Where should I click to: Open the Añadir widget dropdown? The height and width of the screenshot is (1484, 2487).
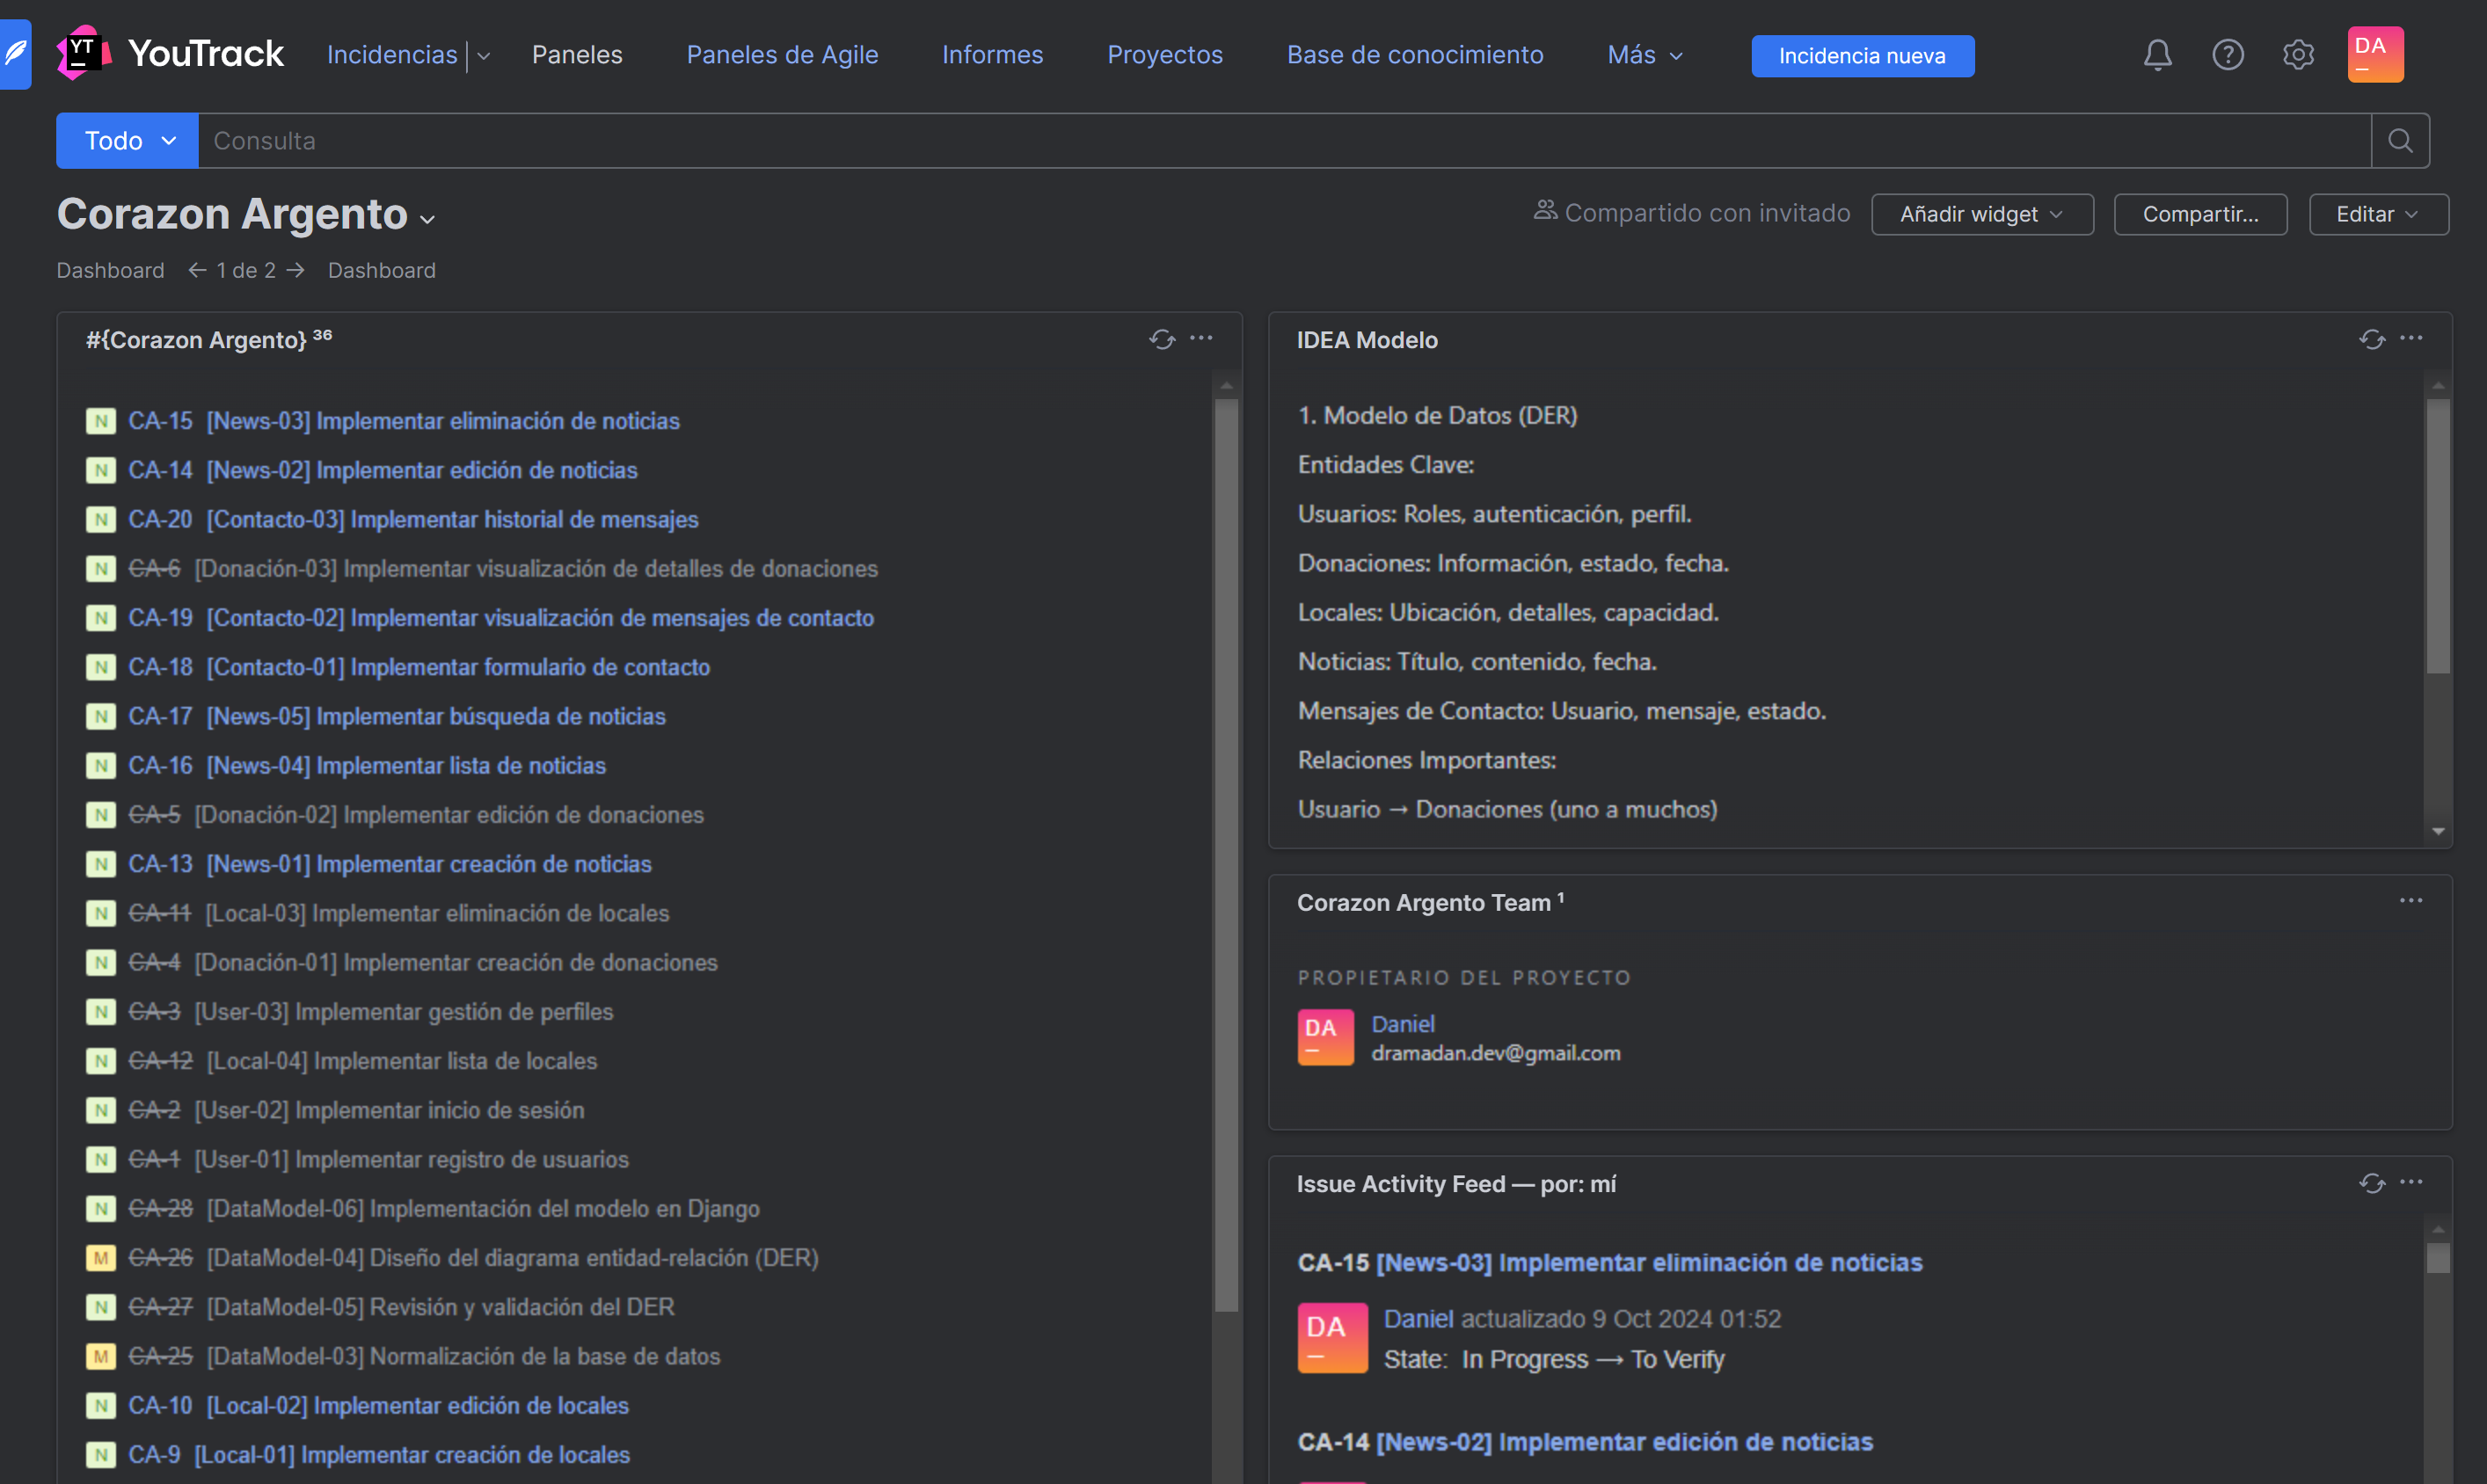click(x=1981, y=214)
